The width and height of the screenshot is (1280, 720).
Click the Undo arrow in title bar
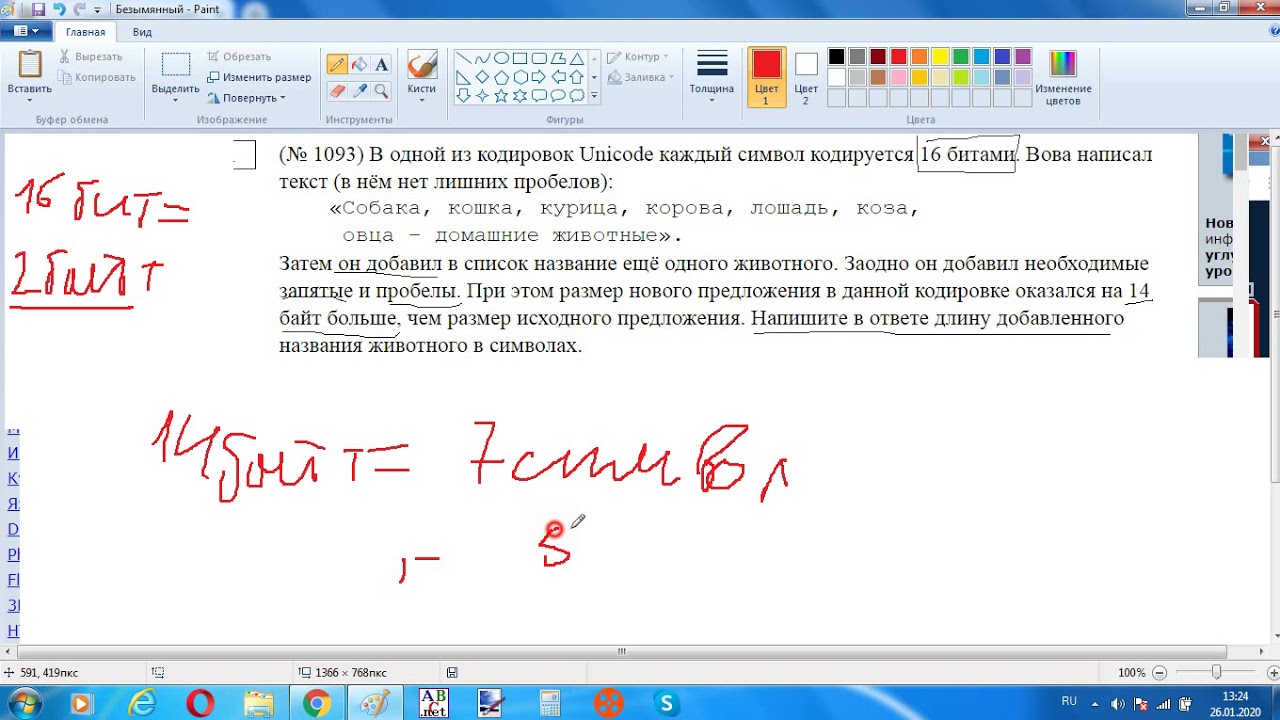[x=59, y=9]
